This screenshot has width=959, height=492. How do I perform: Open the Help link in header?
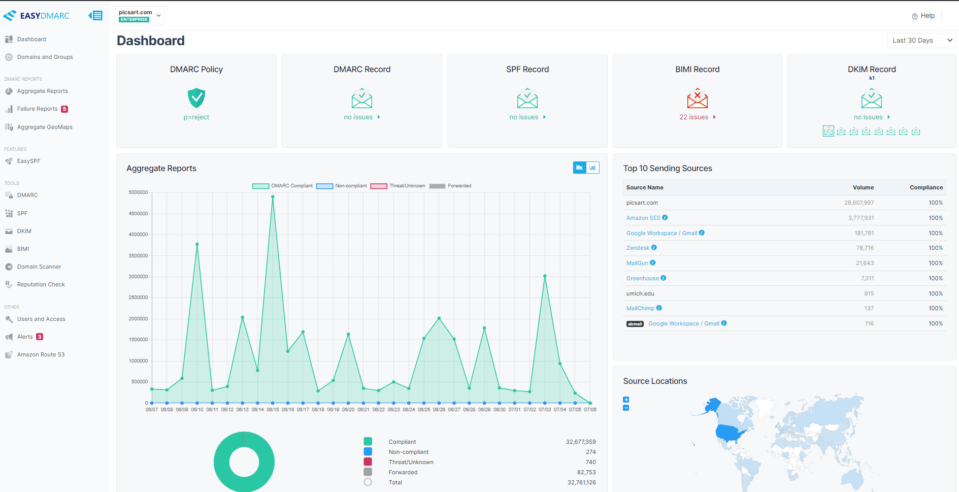[927, 16]
